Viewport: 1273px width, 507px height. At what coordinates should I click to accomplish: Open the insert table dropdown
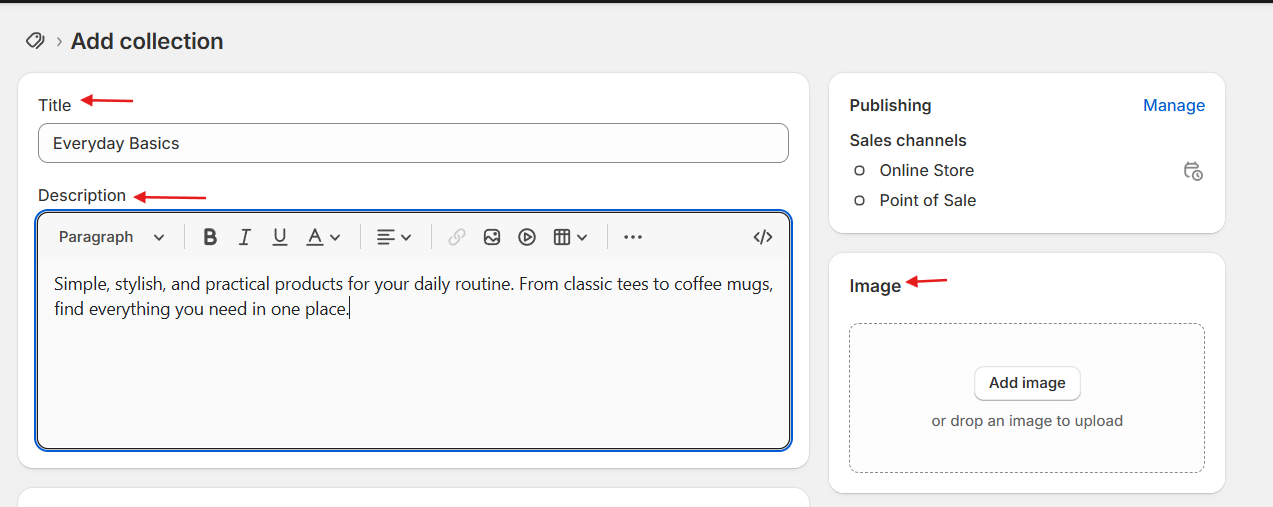click(570, 237)
